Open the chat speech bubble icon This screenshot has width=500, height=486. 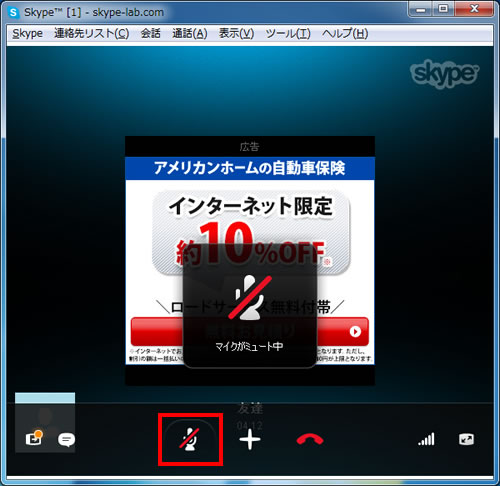click(x=66, y=440)
